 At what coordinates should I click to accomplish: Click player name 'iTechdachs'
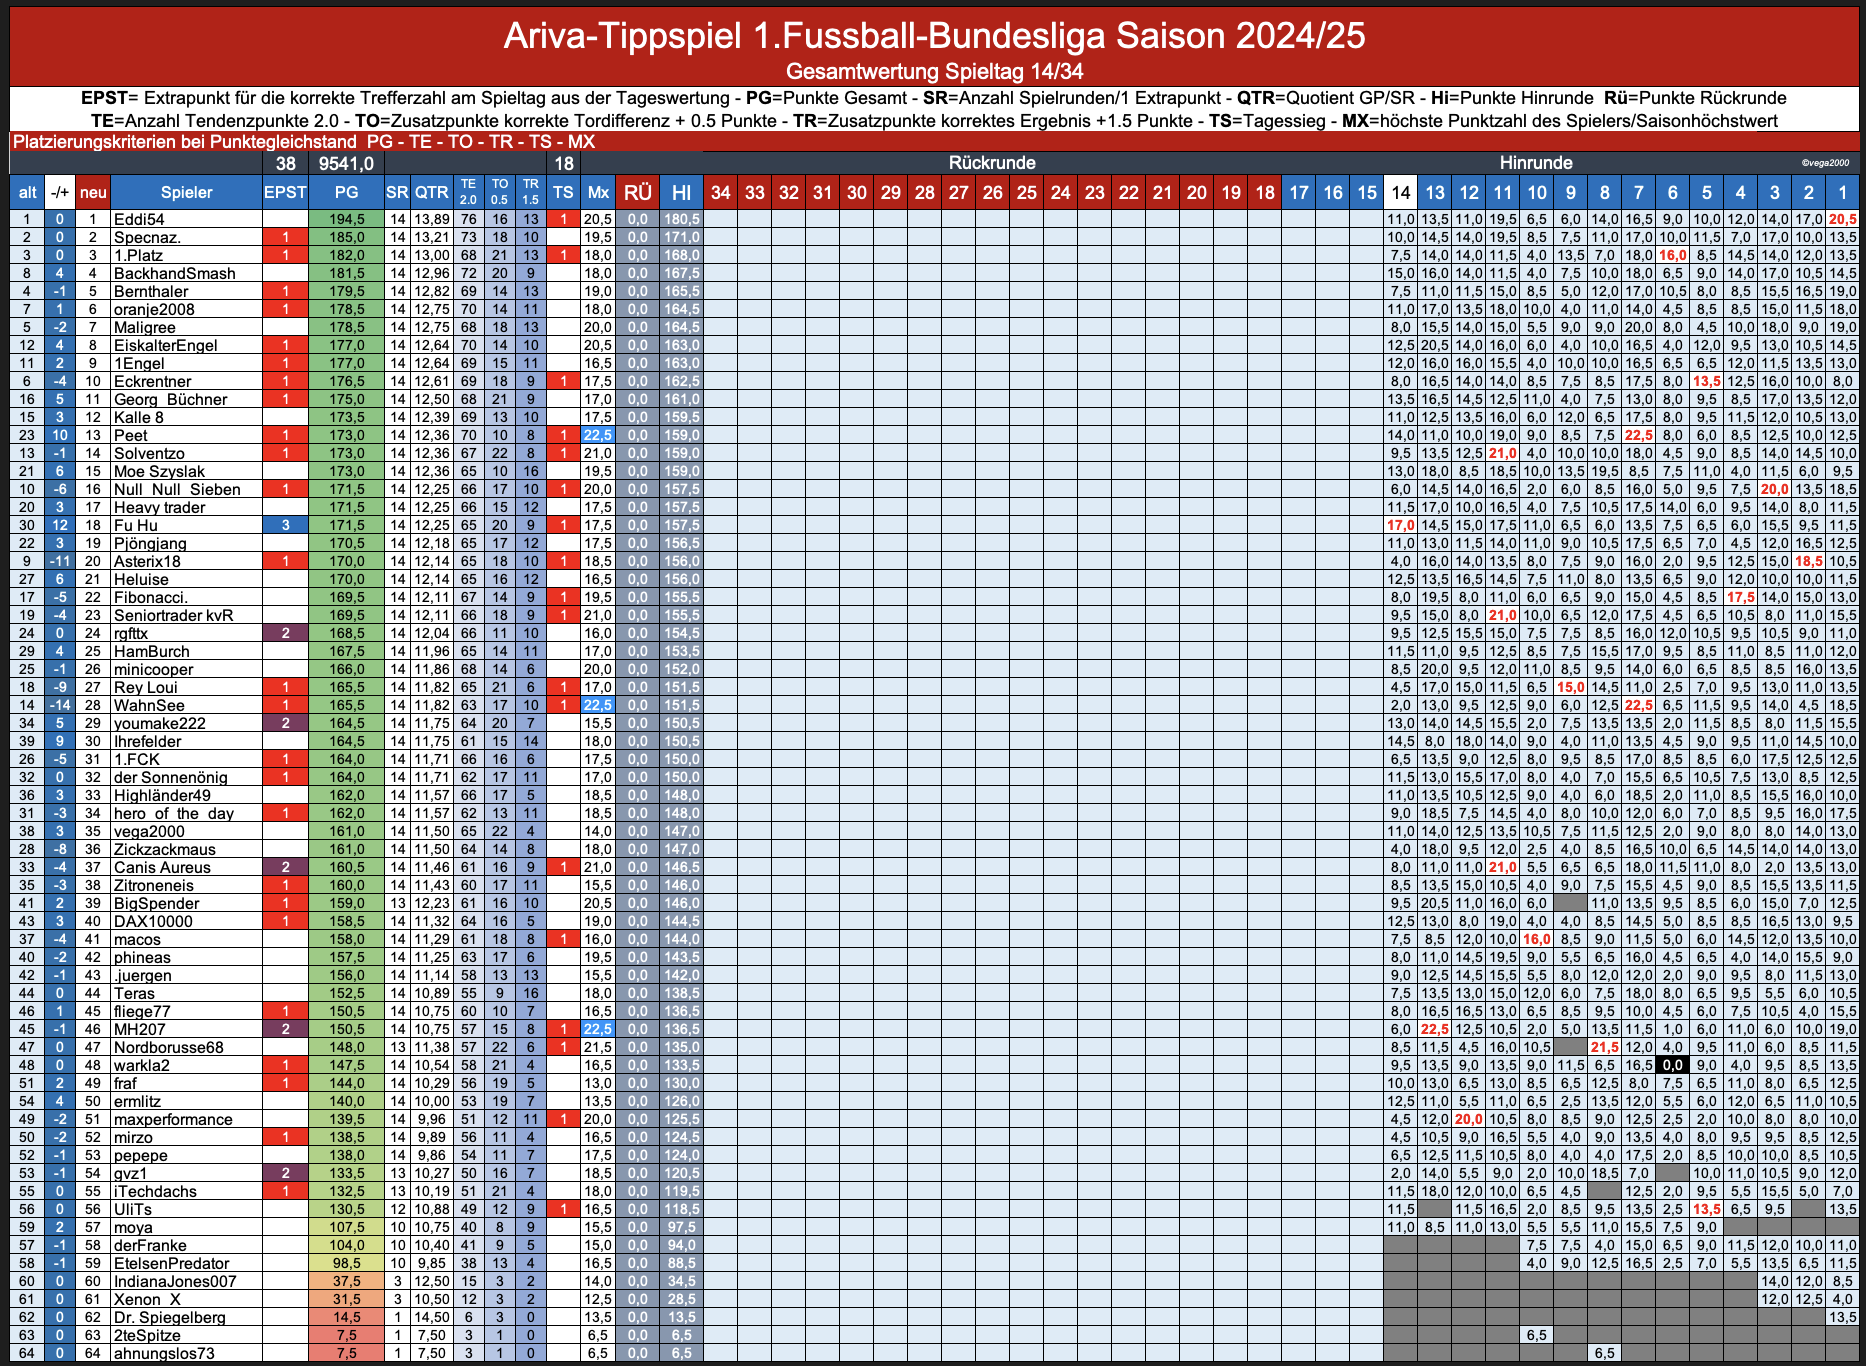[x=155, y=1191]
